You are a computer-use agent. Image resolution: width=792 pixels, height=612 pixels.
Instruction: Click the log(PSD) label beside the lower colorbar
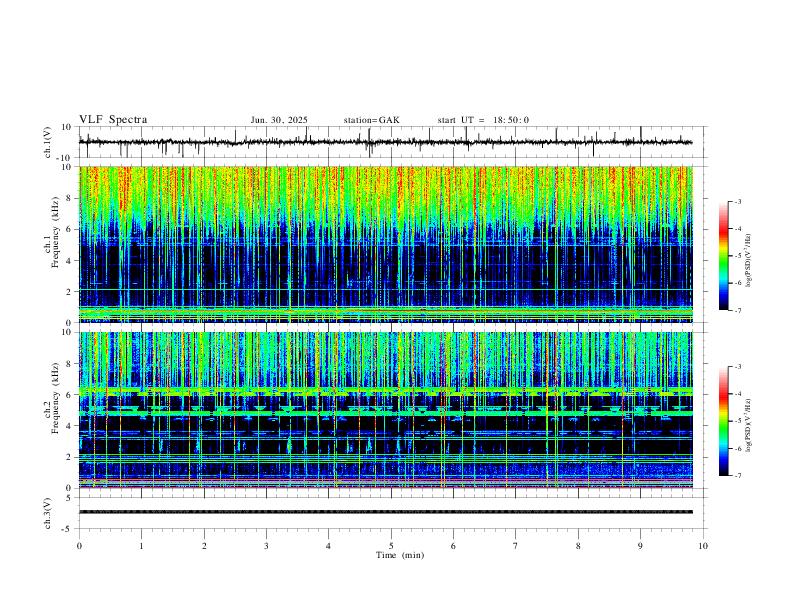749,425
